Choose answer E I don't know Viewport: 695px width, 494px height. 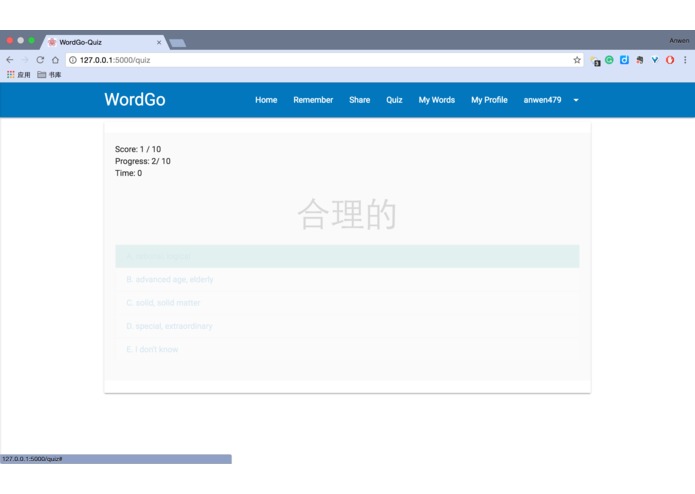(x=347, y=349)
